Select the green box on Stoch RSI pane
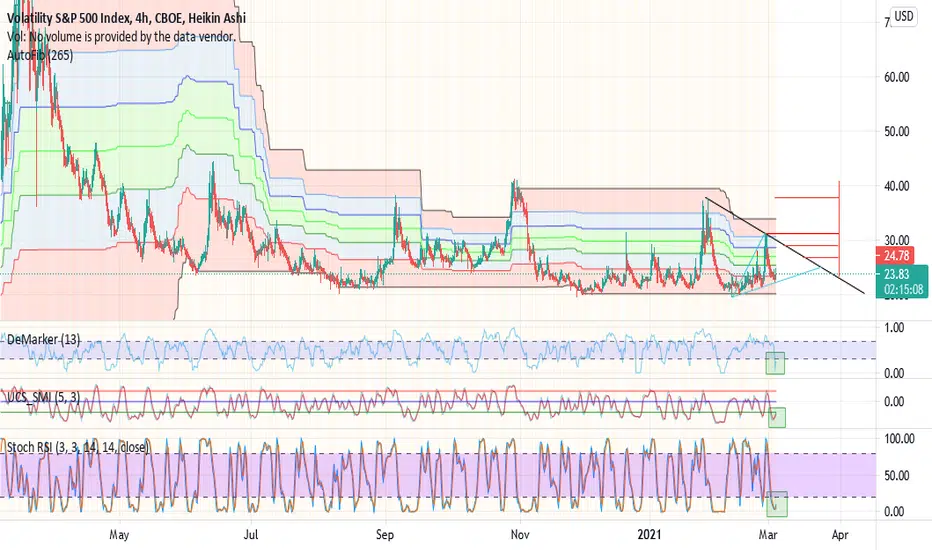The height and width of the screenshot is (550, 932). (x=776, y=504)
